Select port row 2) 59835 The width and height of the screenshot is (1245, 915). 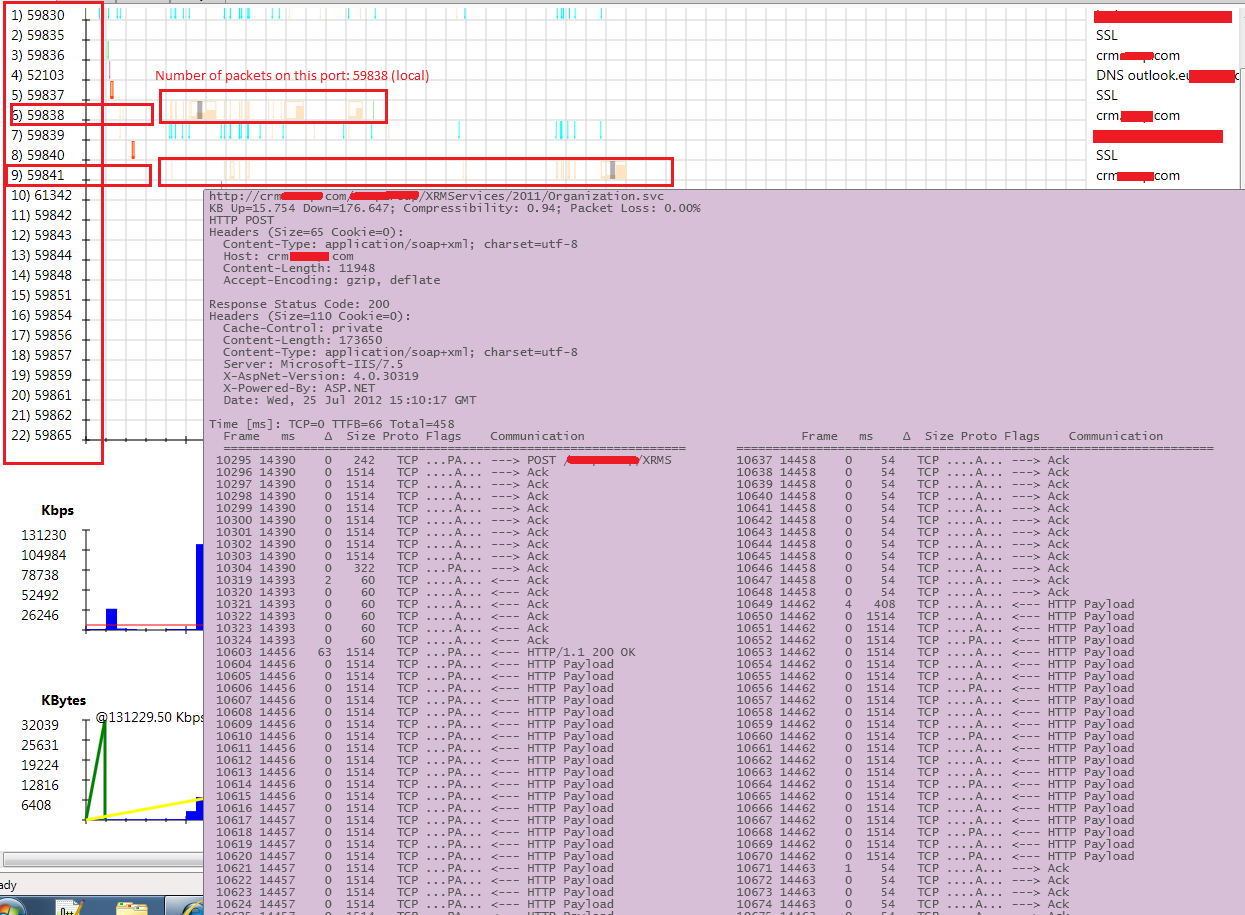coord(38,35)
